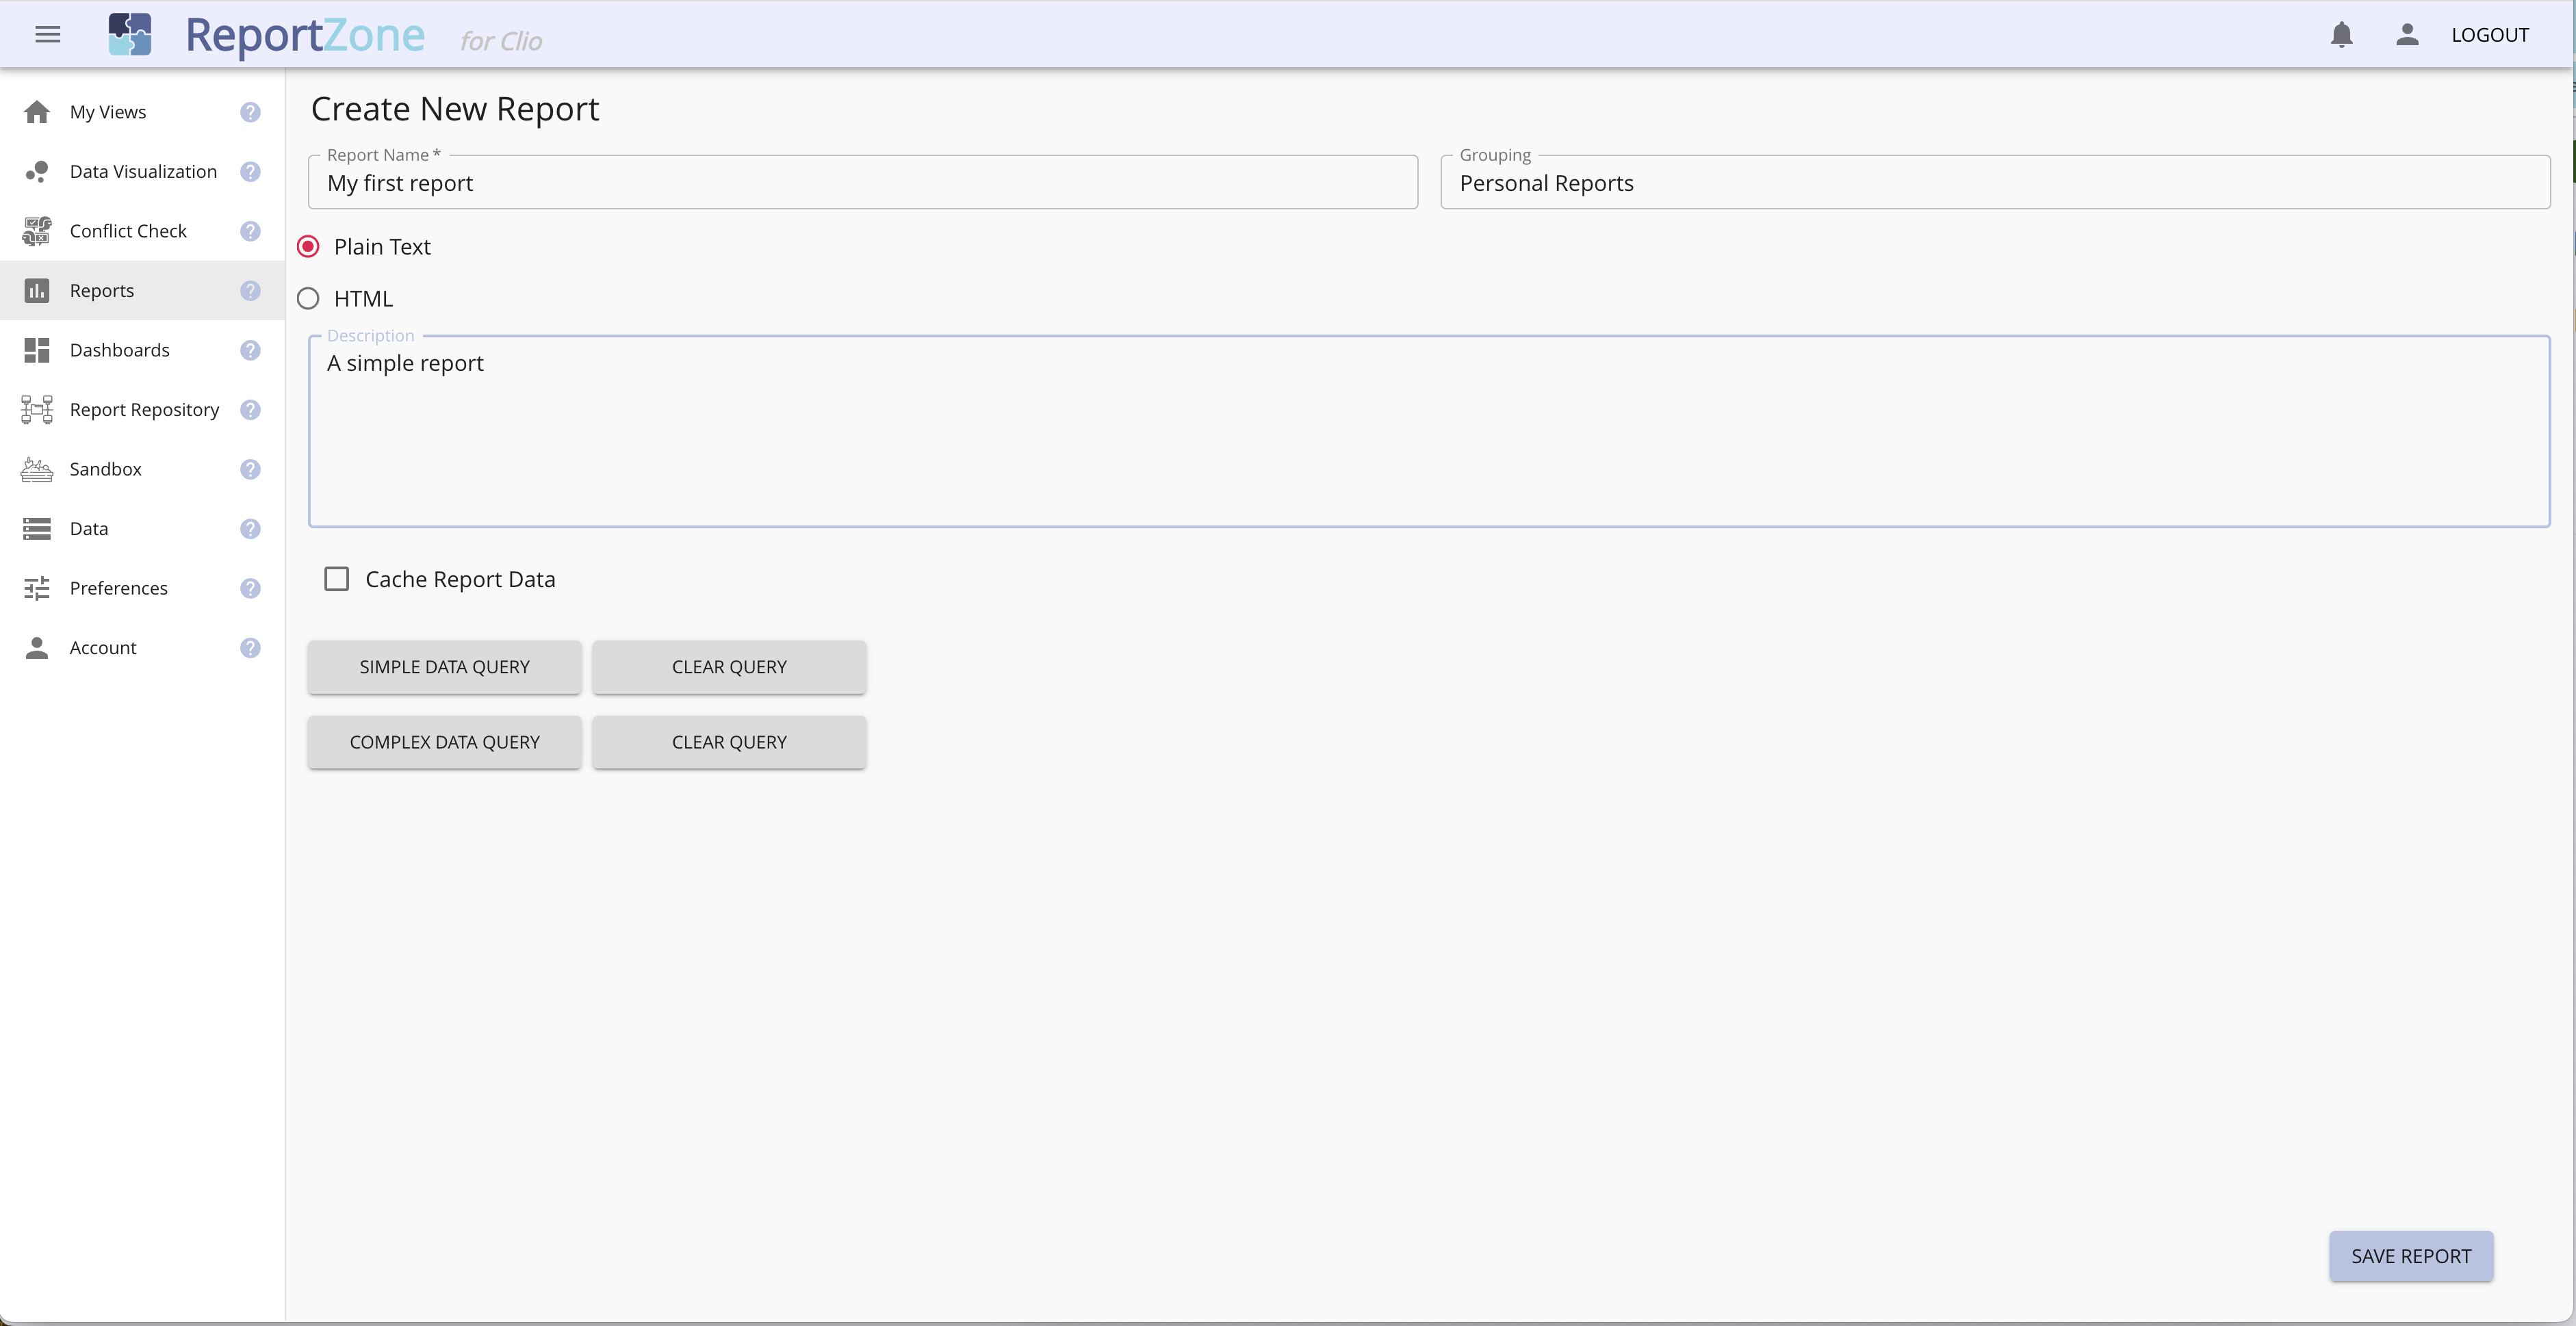Open Sandbox menu item
The width and height of the screenshot is (2576, 1326).
pyautogui.click(x=142, y=469)
